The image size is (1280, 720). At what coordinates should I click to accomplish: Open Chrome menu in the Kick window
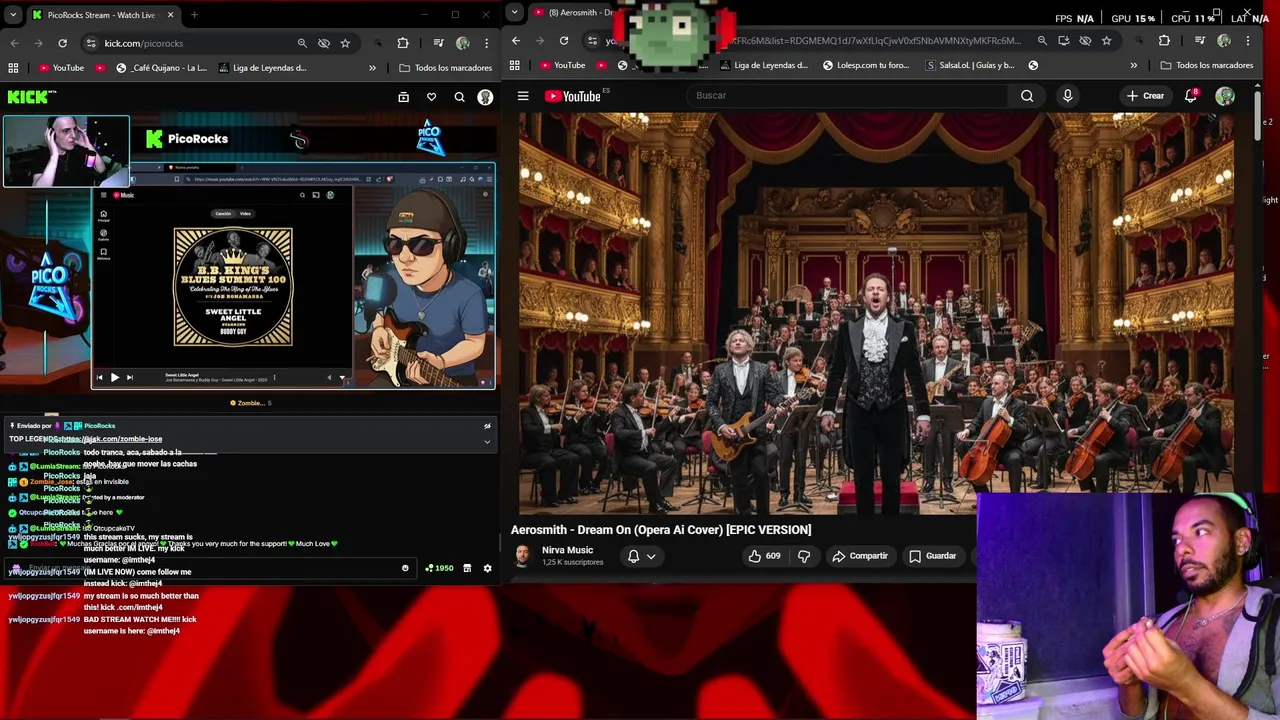pos(487,43)
